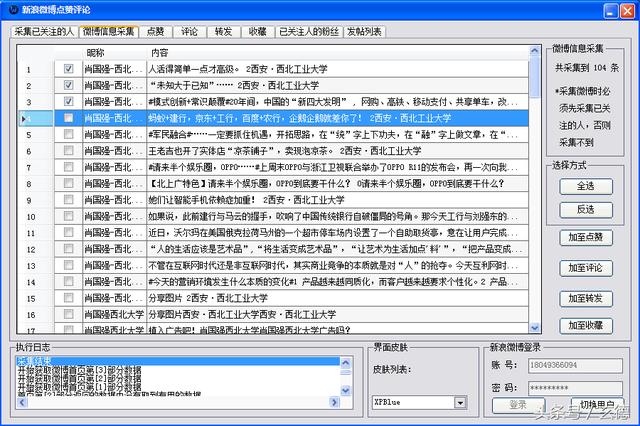Image resolution: width=640 pixels, height=426 pixels.
Task: Check the checkbox in highlighted row 4
Action: [68, 118]
